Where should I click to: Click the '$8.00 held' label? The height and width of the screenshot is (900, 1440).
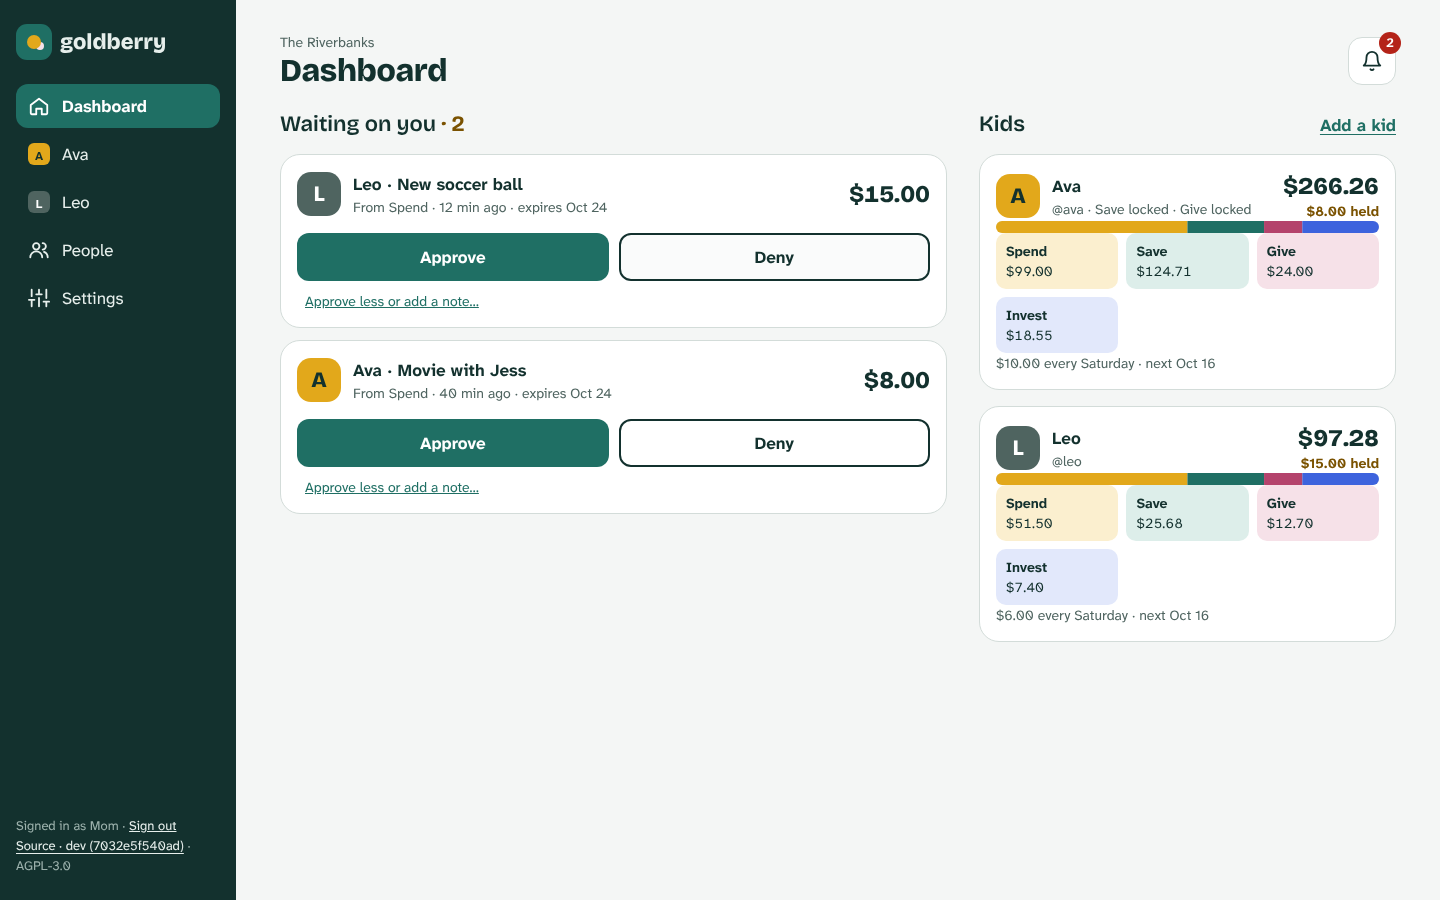(1342, 211)
